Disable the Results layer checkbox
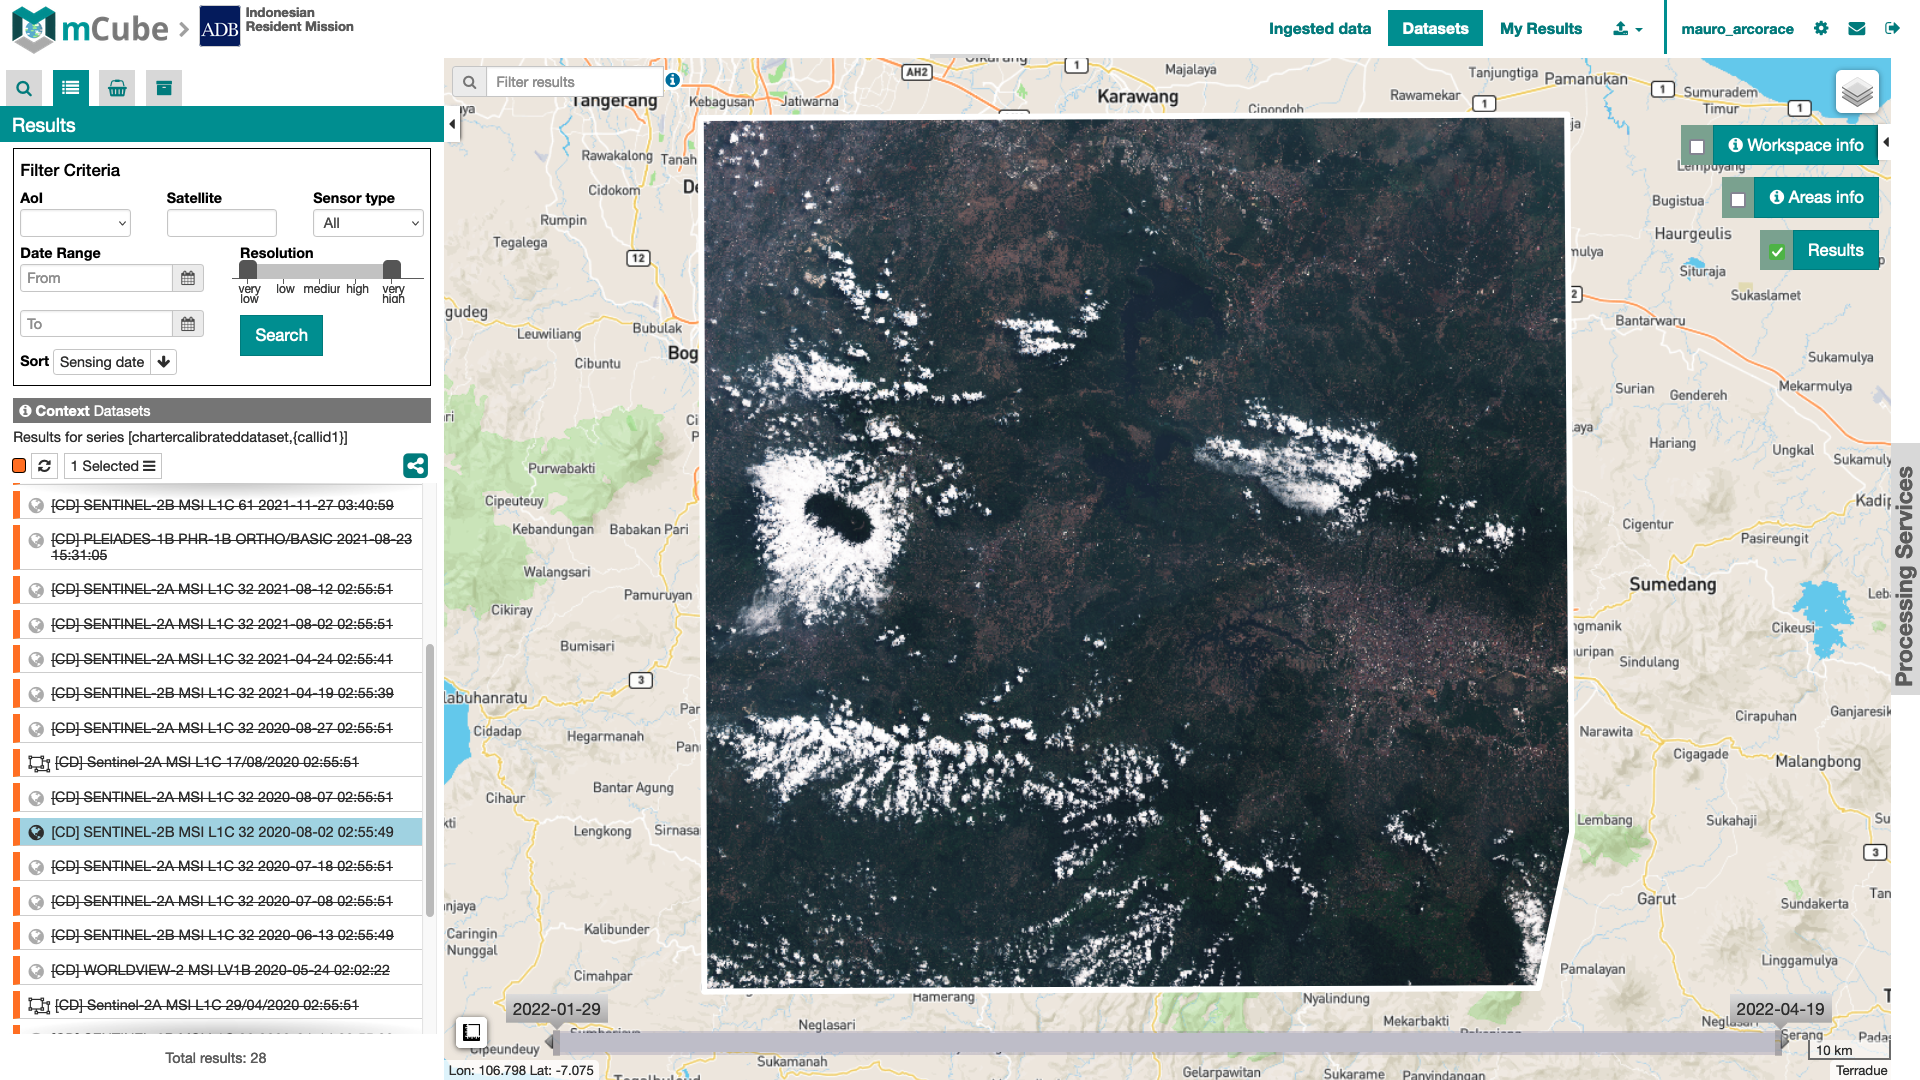This screenshot has width=1920, height=1080. pos(1776,251)
